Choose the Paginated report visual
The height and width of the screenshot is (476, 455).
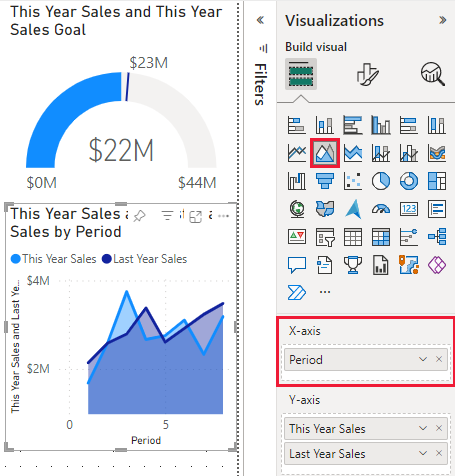381,265
